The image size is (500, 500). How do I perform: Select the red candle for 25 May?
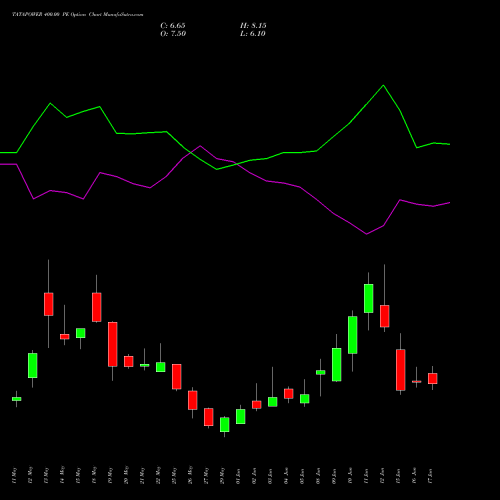tap(177, 376)
